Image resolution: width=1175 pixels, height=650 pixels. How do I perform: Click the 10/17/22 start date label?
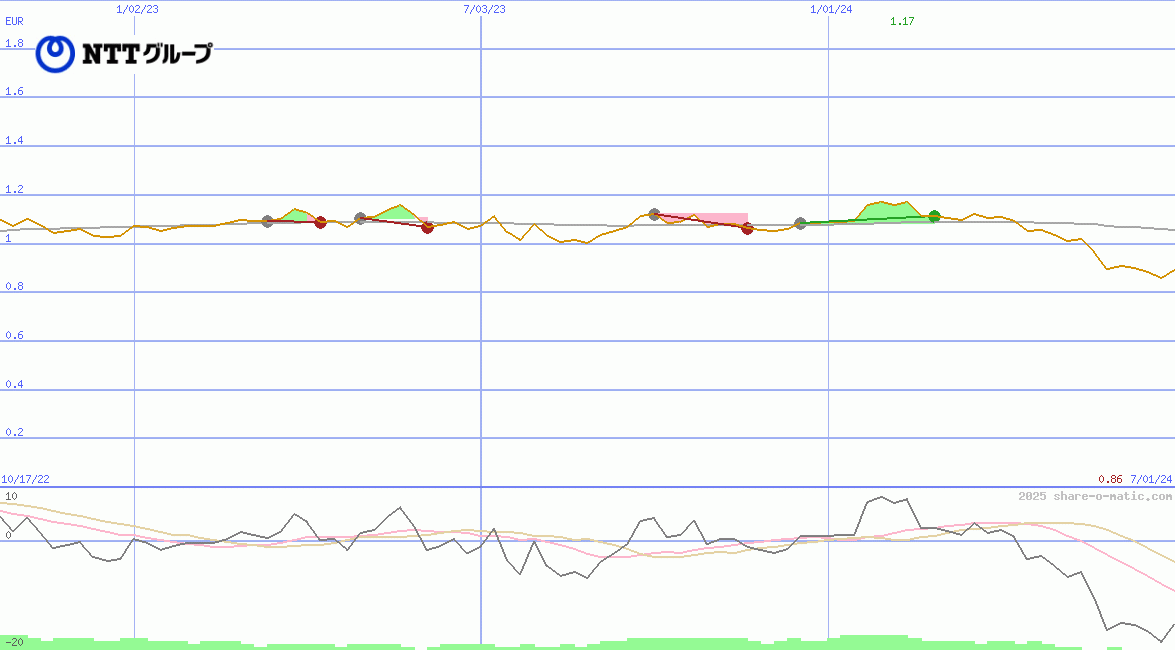coord(25,480)
